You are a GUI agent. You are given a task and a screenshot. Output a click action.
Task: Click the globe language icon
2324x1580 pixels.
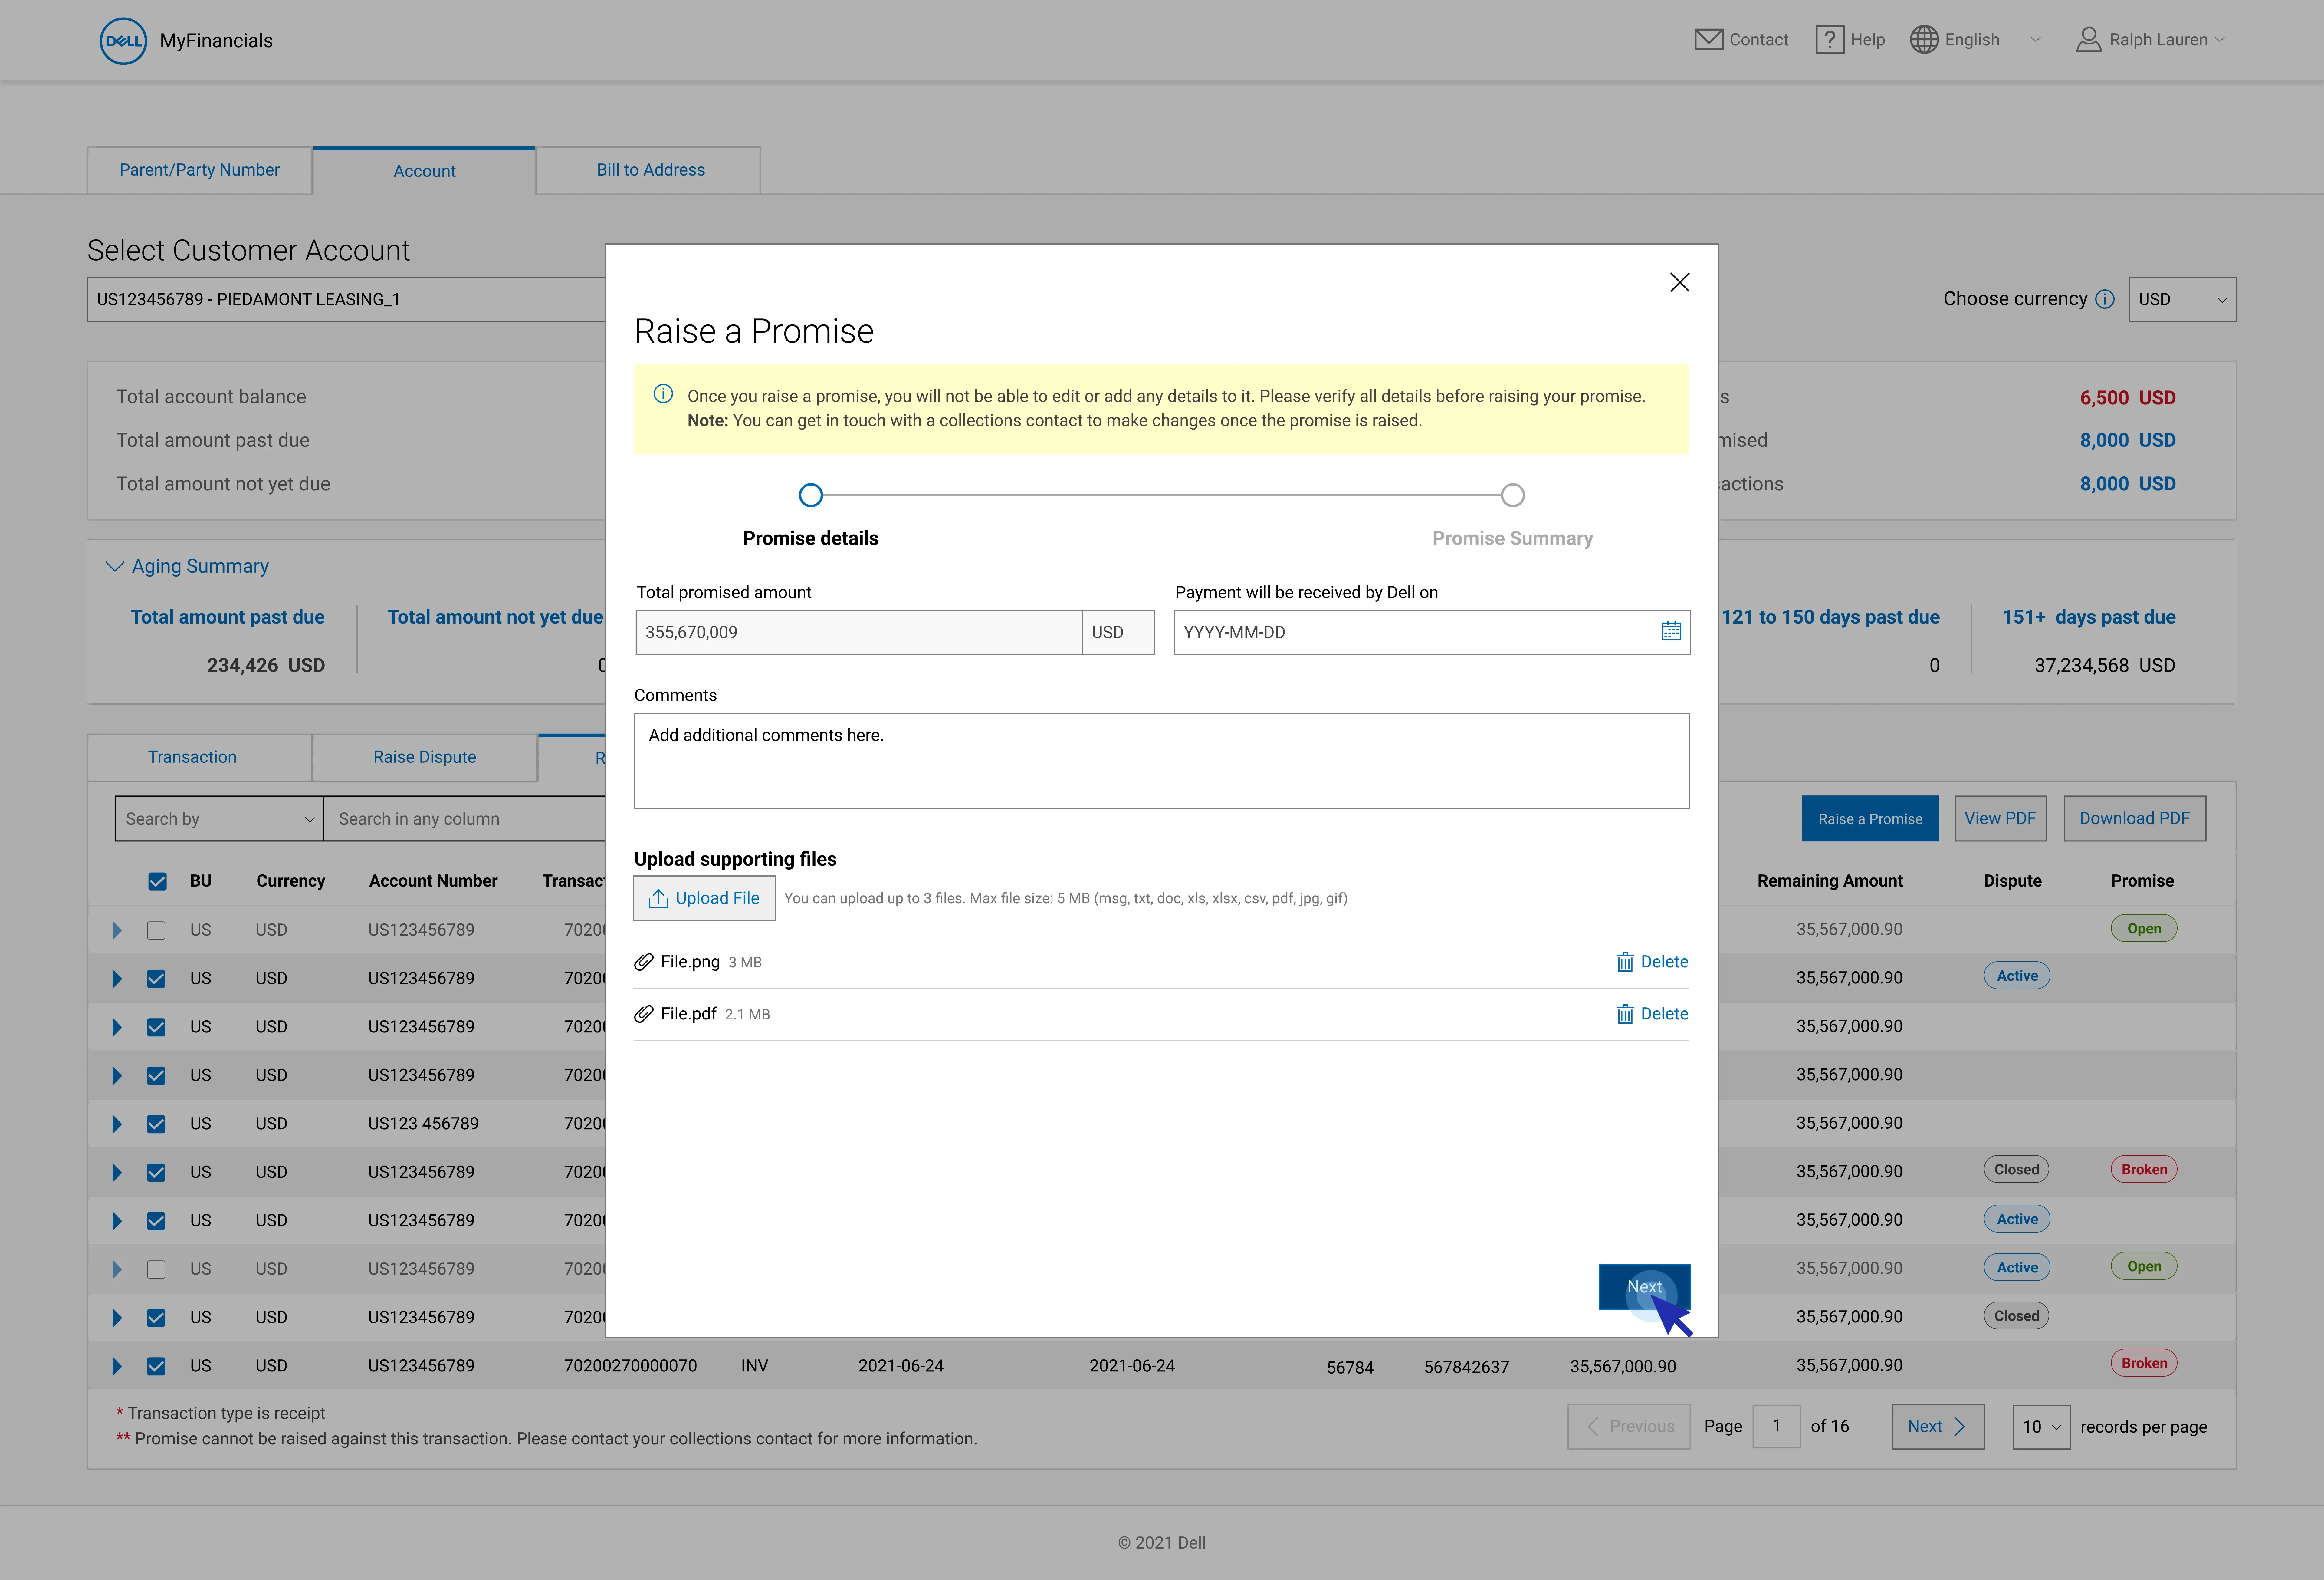pyautogui.click(x=1924, y=40)
